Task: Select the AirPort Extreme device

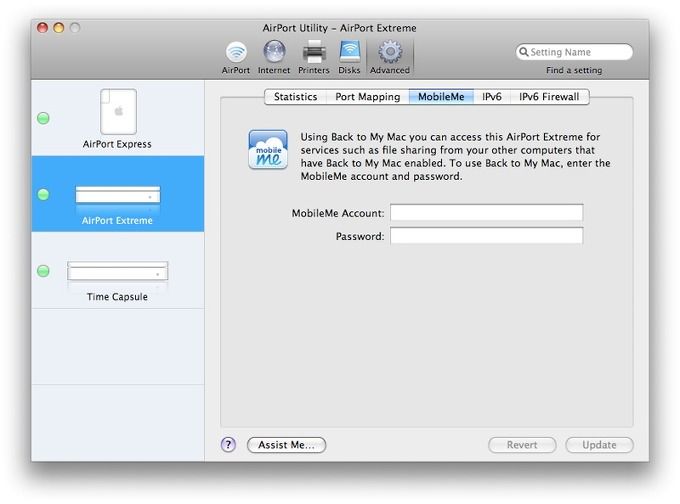Action: (117, 194)
